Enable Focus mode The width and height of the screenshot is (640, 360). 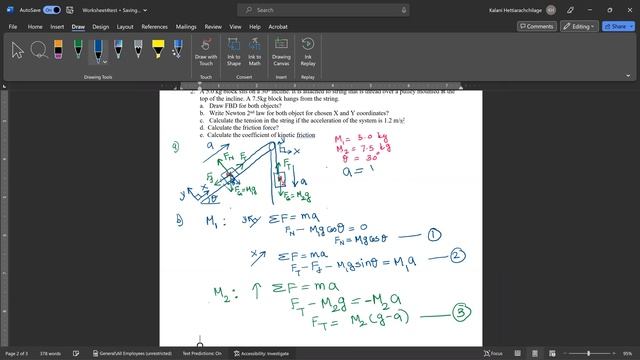click(493, 353)
